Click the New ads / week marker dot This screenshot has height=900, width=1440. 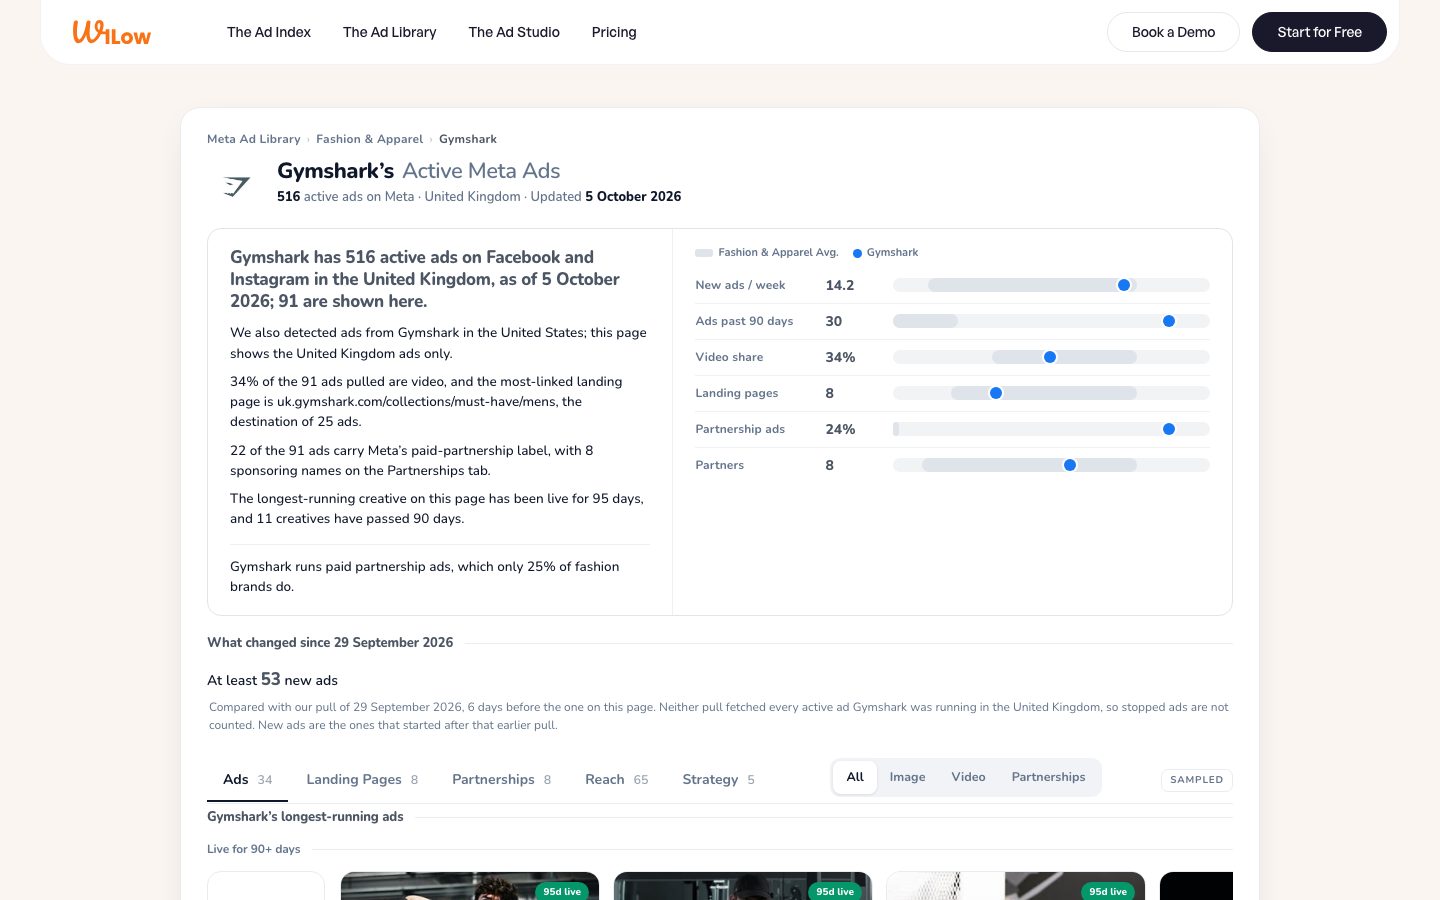click(1124, 285)
